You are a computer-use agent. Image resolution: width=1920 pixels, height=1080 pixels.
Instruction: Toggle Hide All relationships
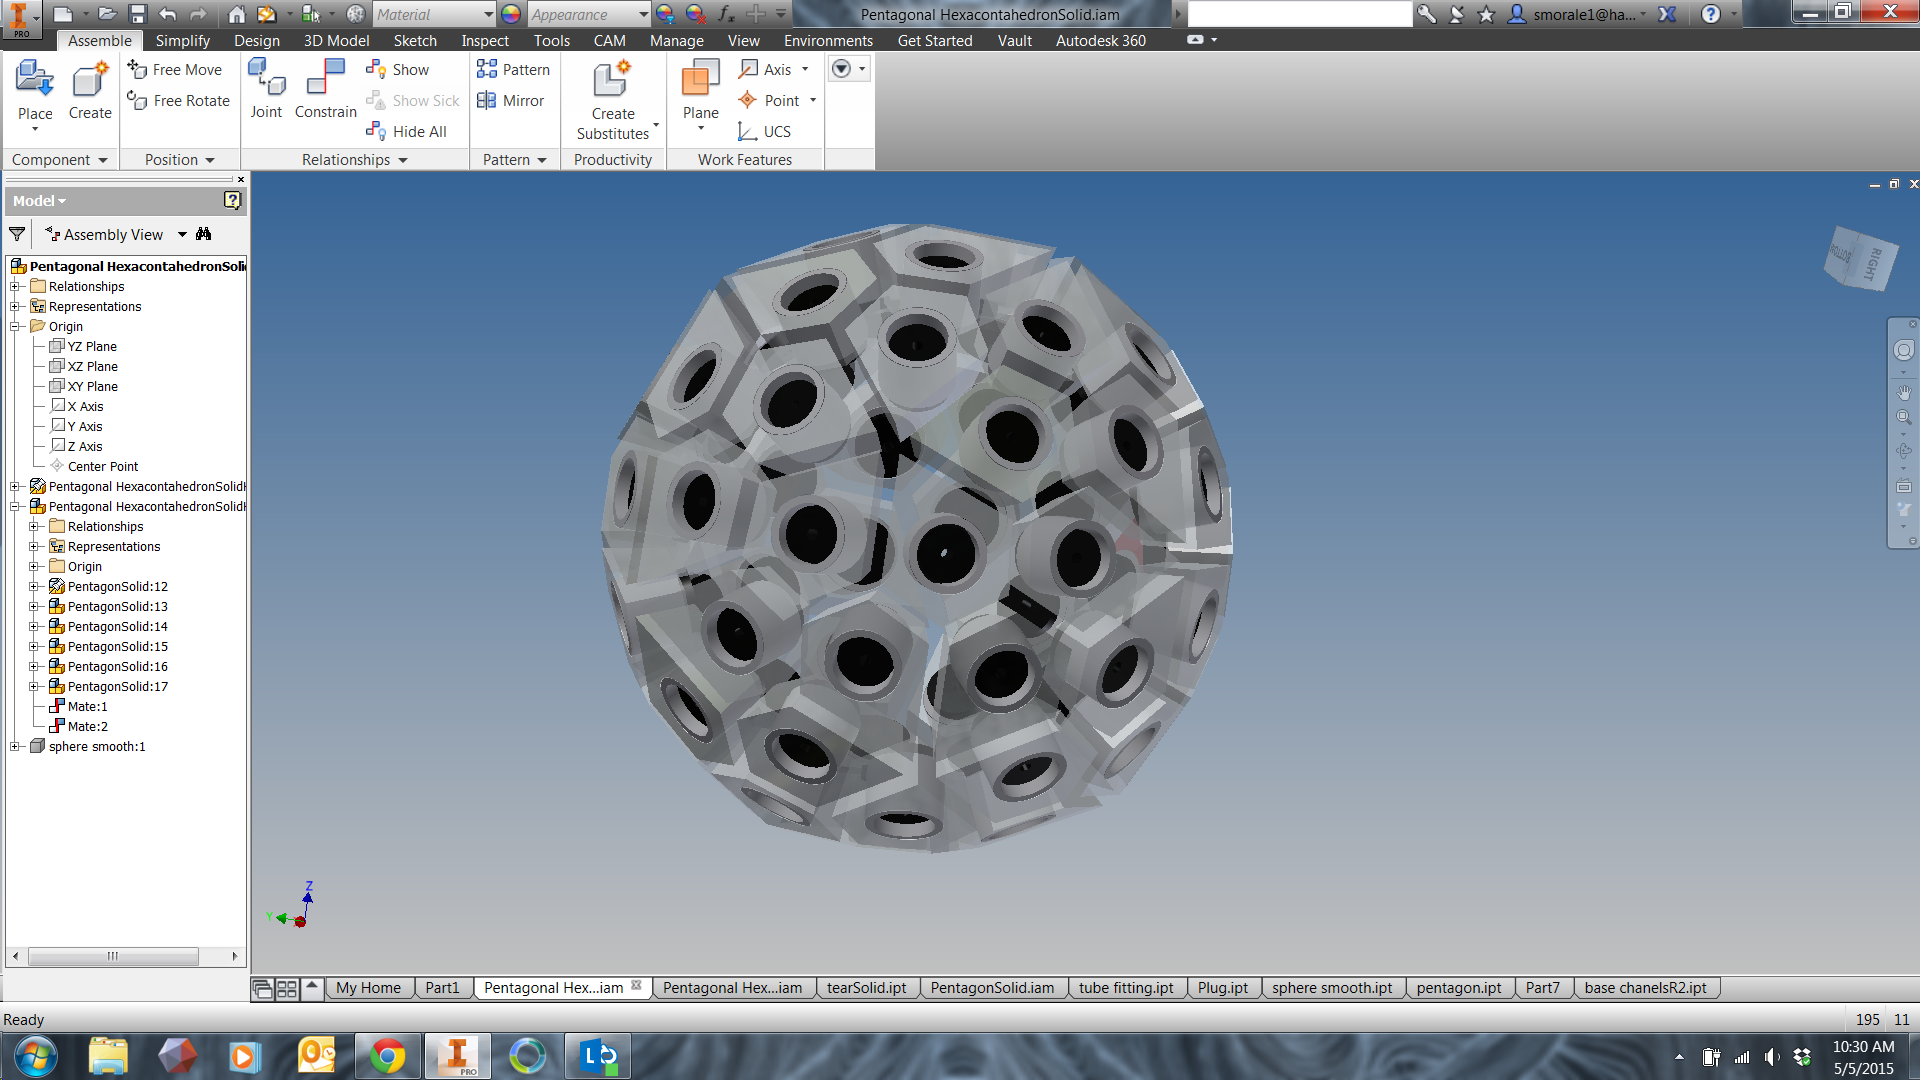[x=408, y=131]
